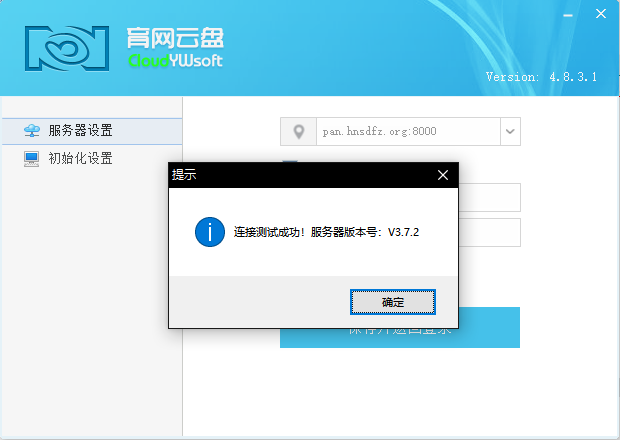The height and width of the screenshot is (440, 620).
Task: Open the 初始化设置 sidebar item
Action: (x=80, y=158)
